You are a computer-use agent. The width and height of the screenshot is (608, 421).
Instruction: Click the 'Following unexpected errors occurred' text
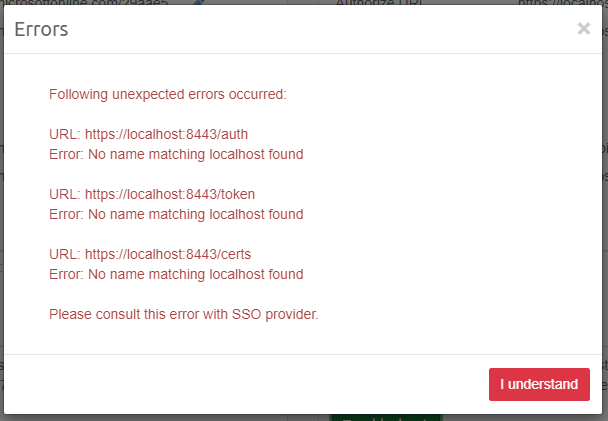point(168,95)
